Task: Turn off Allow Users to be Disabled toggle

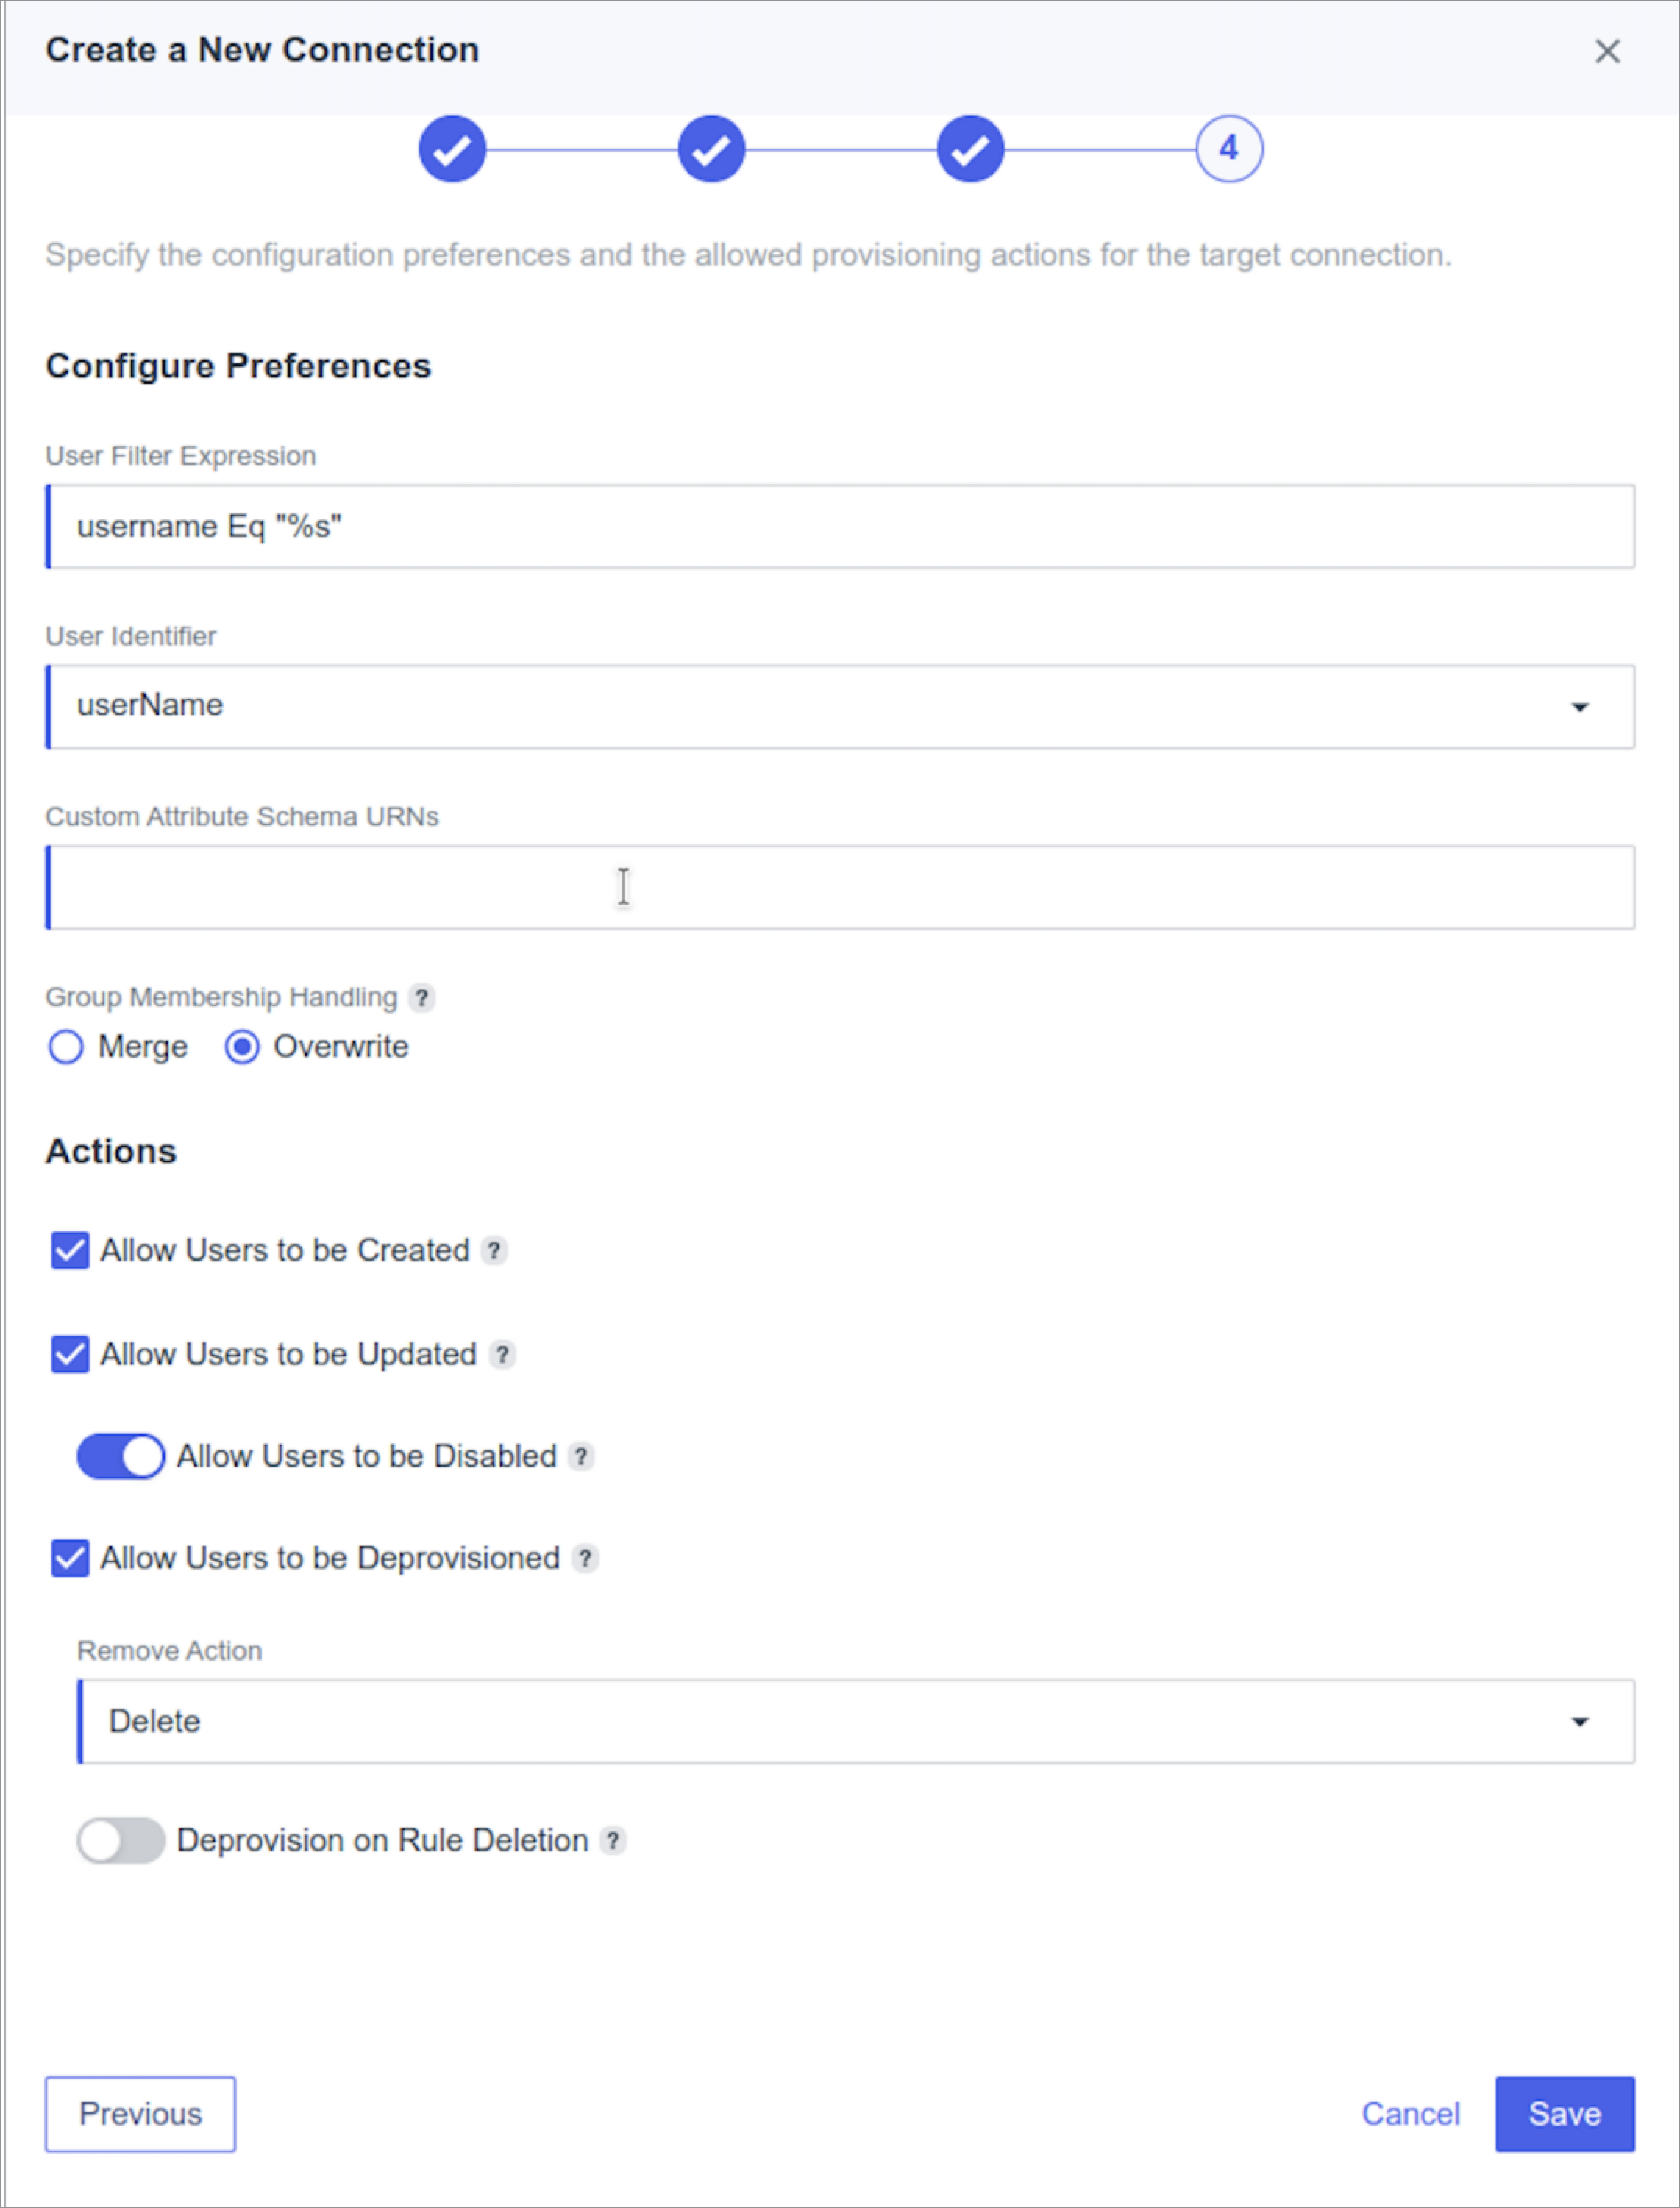Action: point(121,1456)
